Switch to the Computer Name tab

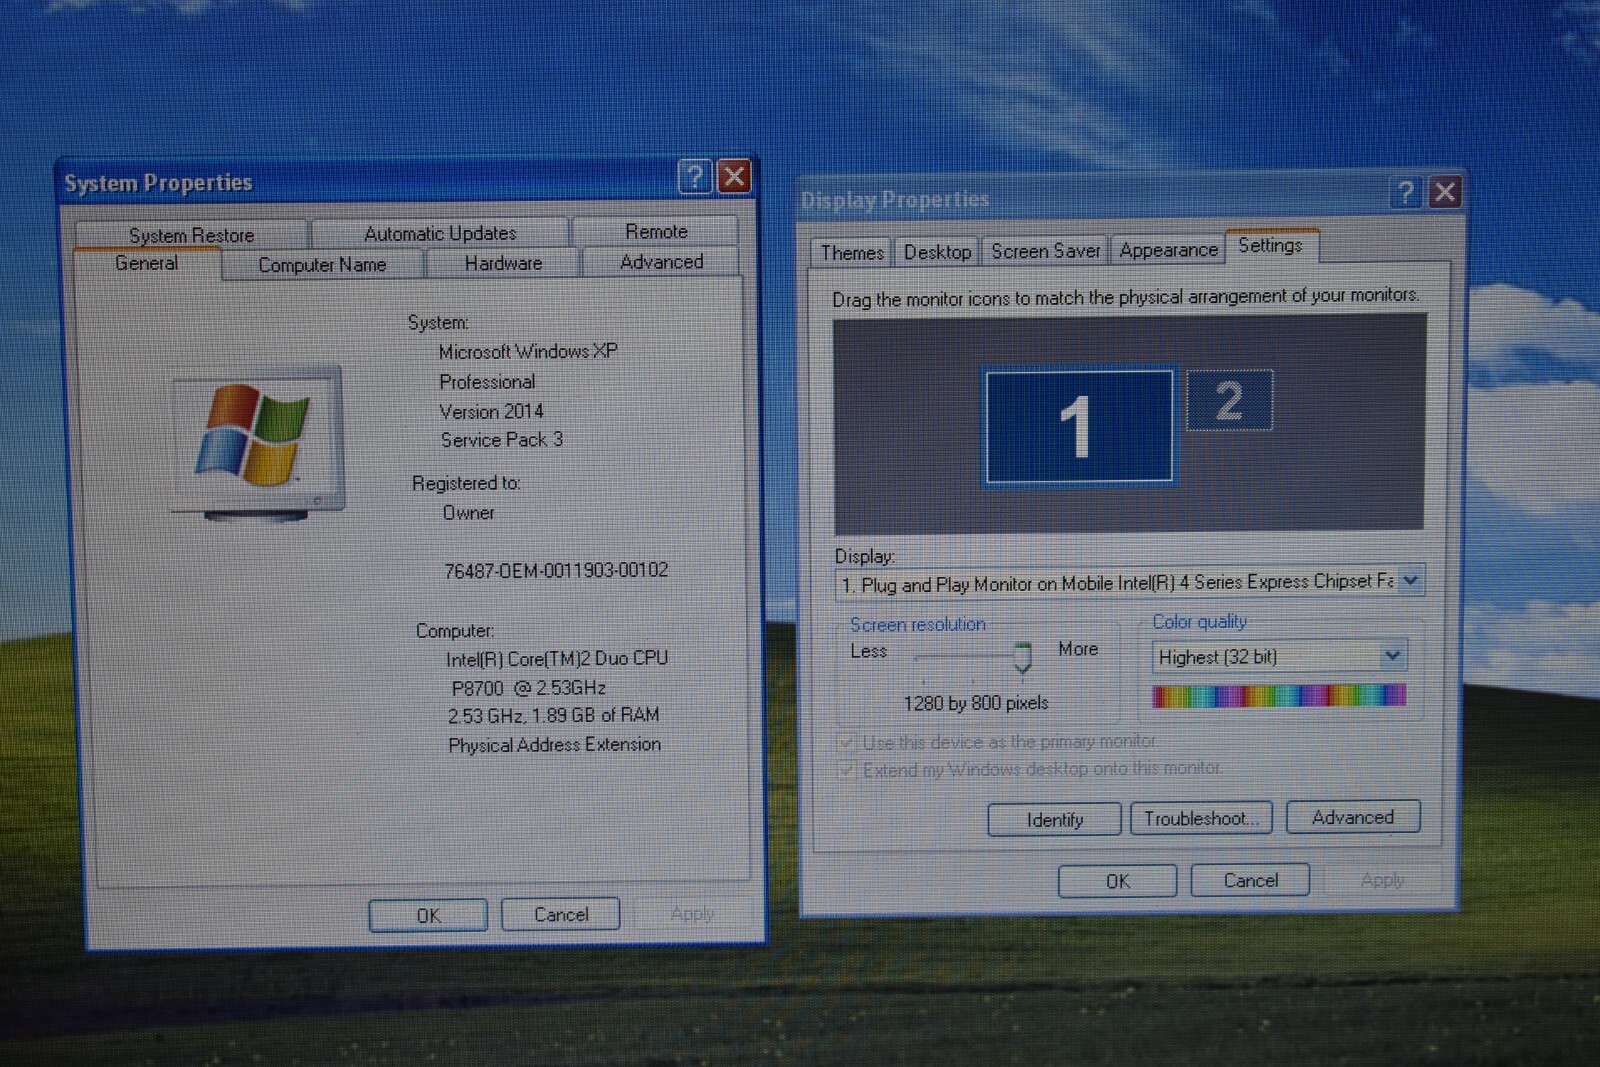(x=322, y=265)
